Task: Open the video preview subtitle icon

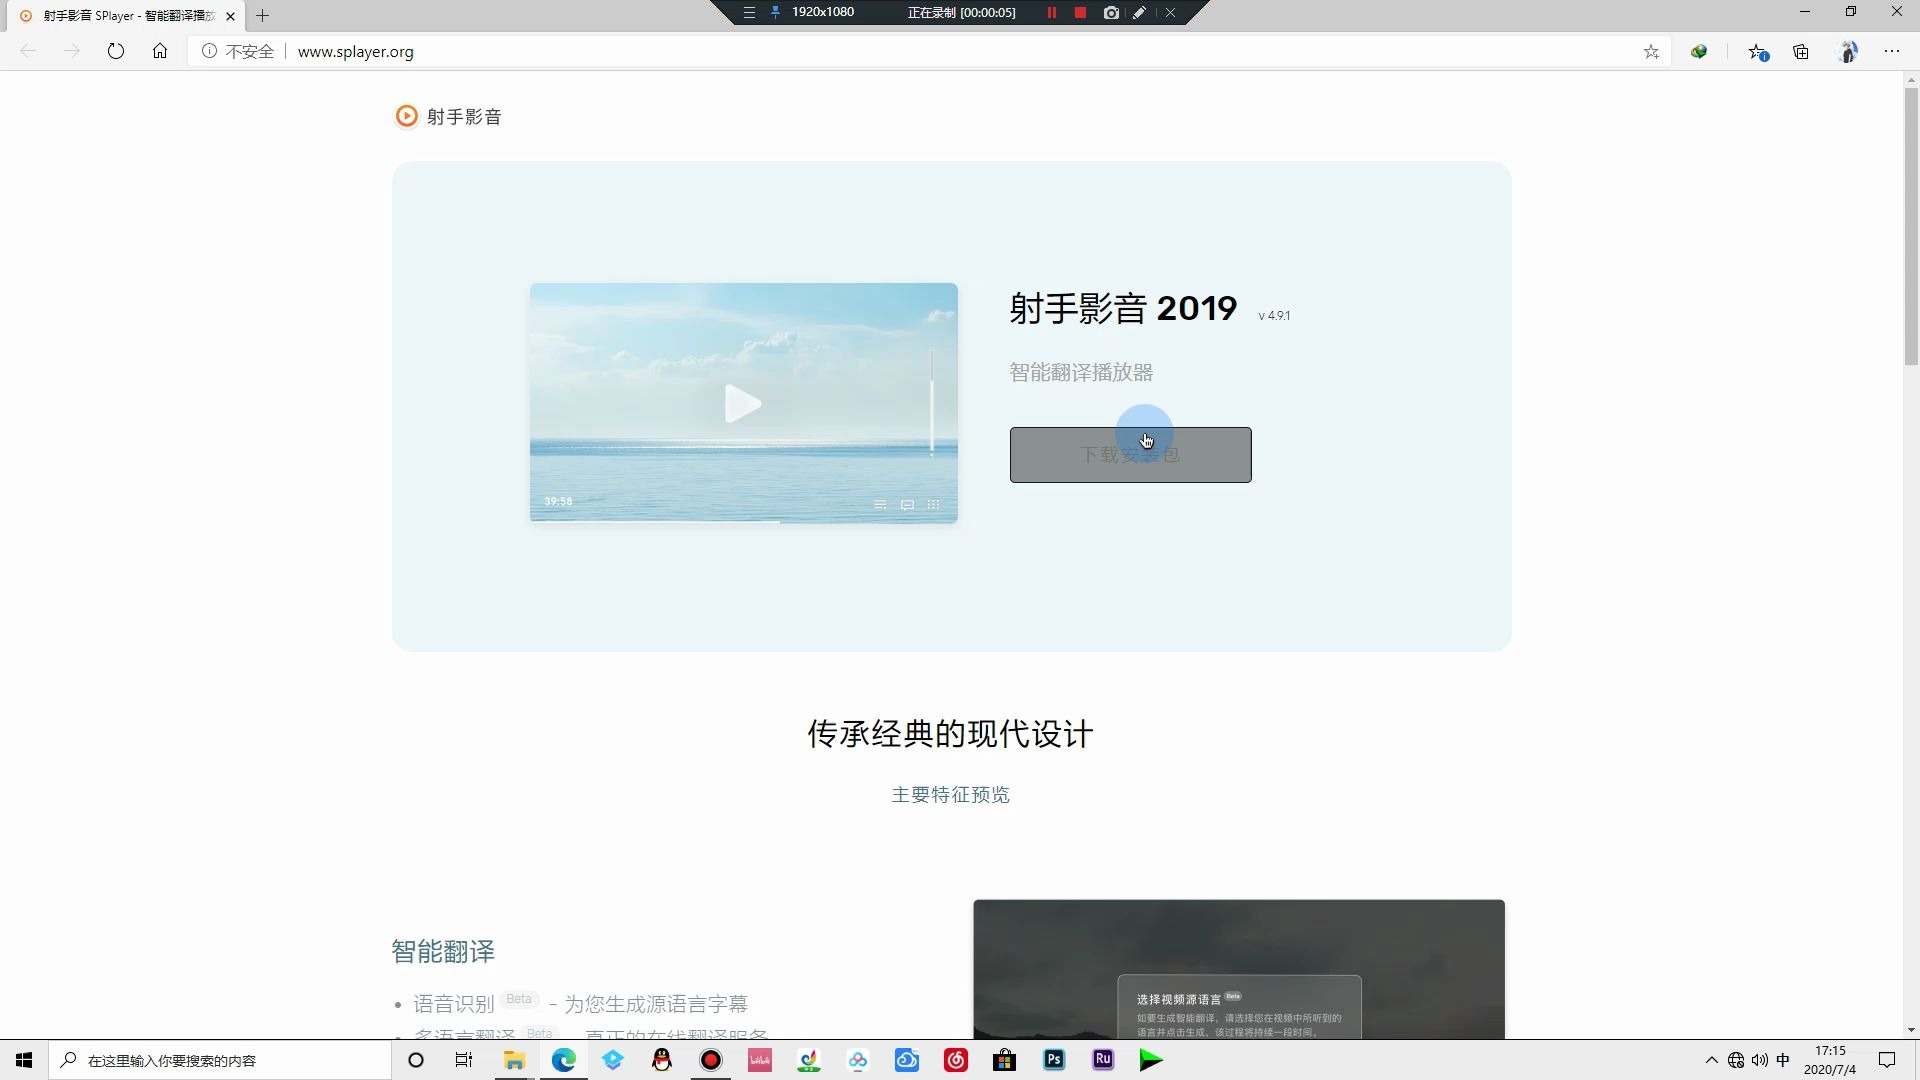Action: (907, 505)
